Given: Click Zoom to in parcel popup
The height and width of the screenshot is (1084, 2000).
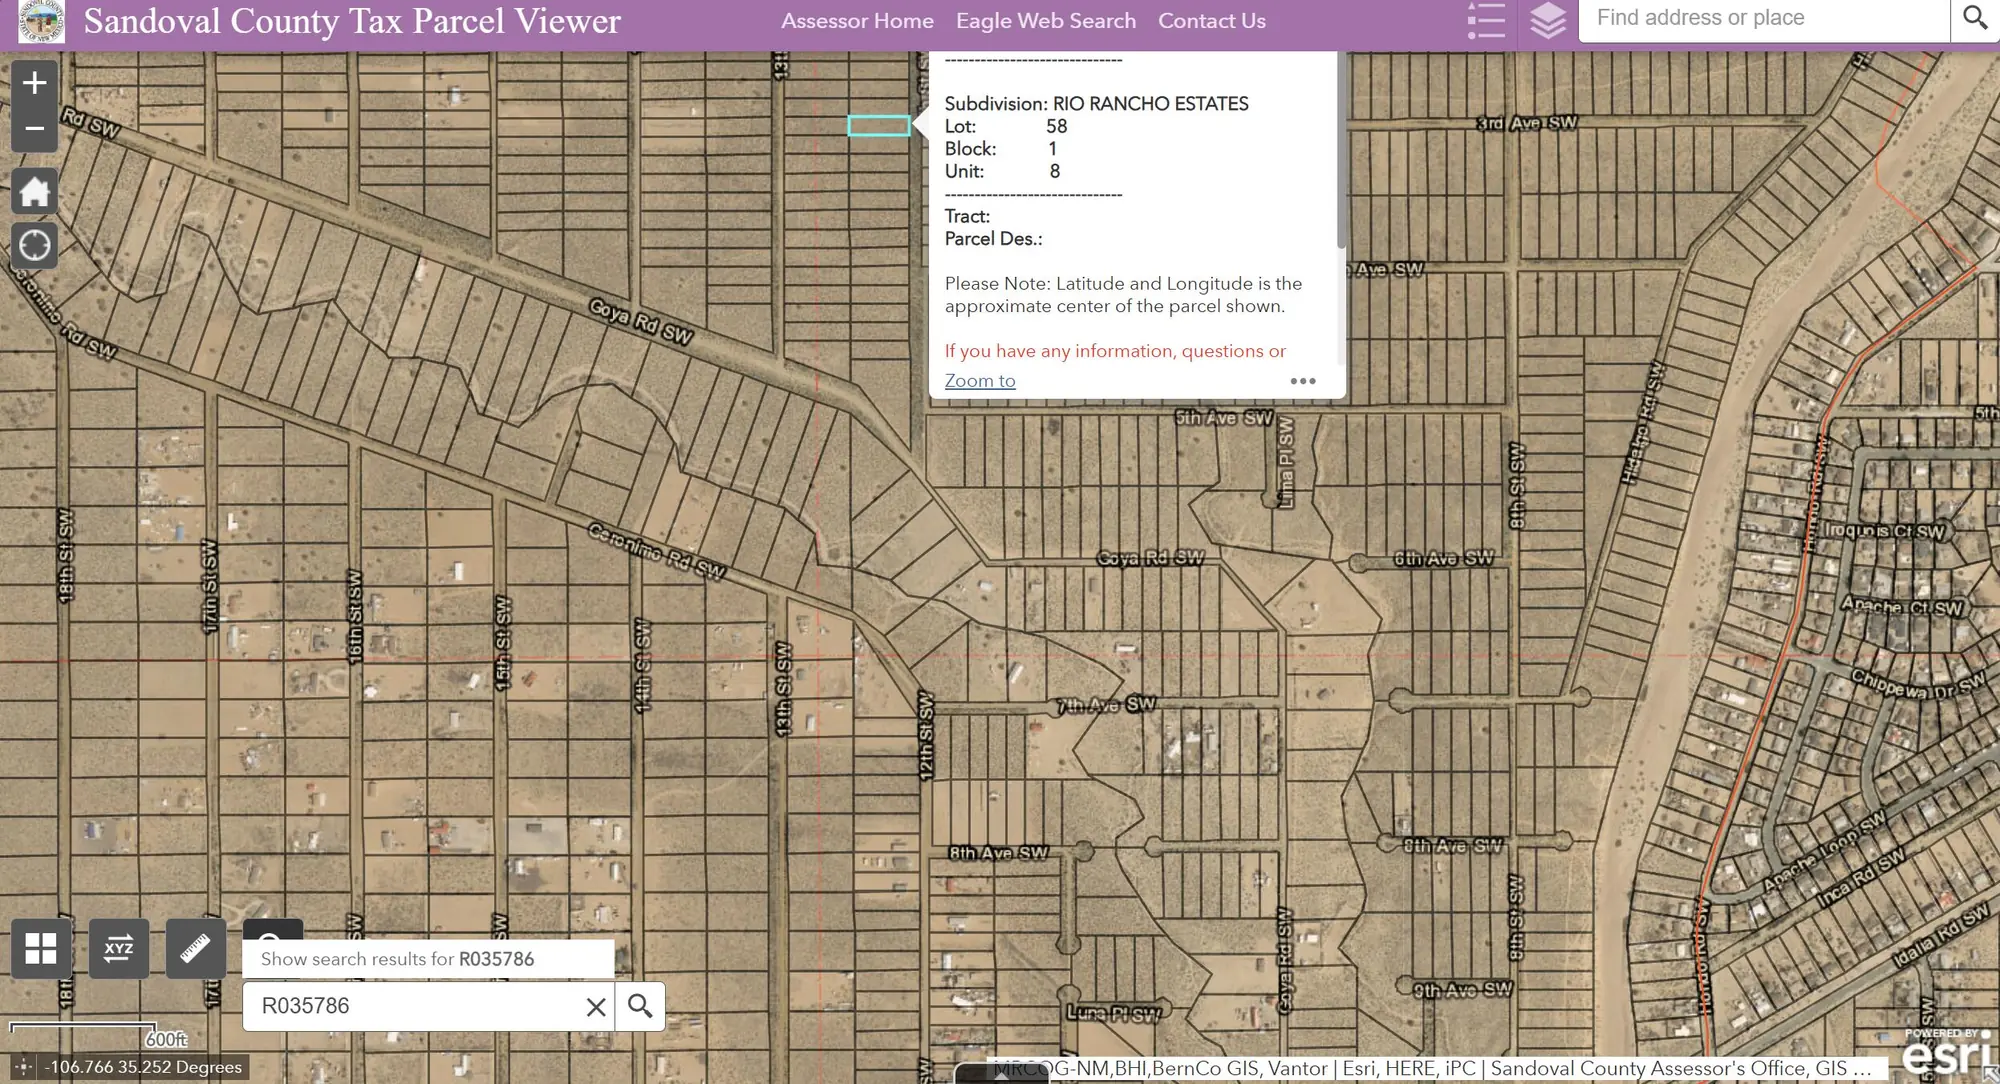Looking at the screenshot, I should pyautogui.click(x=980, y=381).
